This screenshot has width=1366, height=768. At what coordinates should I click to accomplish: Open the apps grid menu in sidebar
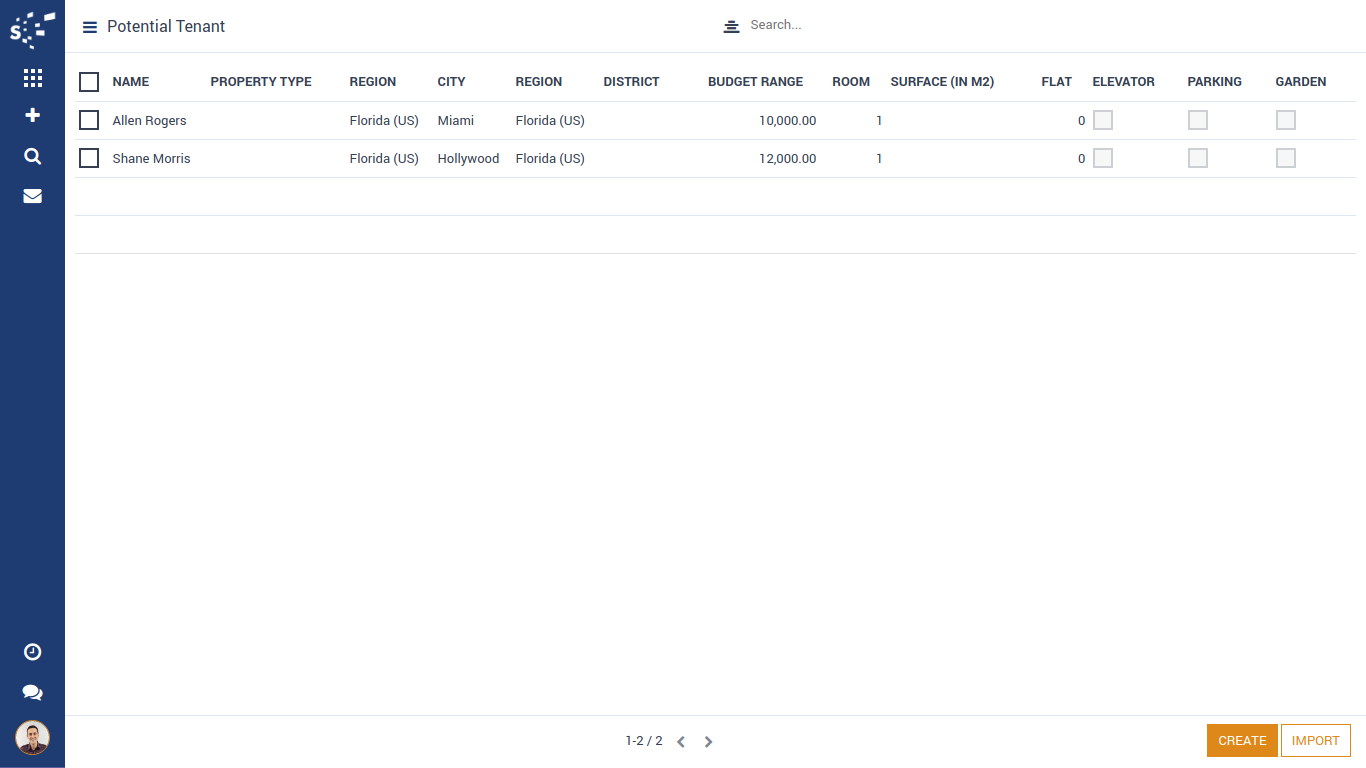32,78
